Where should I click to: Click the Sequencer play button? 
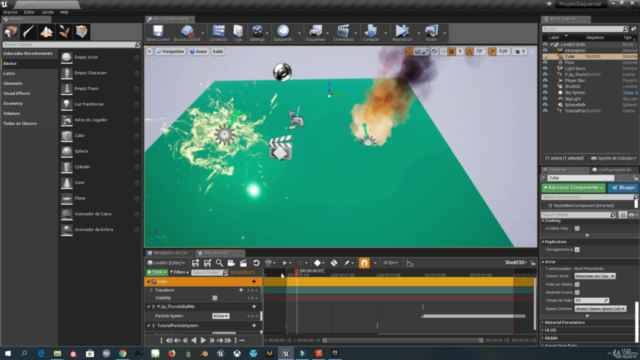tap(203, 340)
